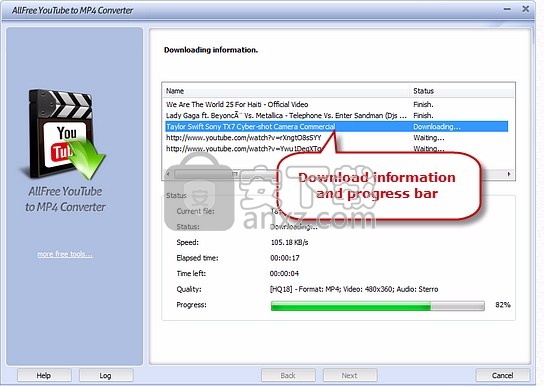544x386 pixels.
Task: Click the AllFree YouTube to MP4 Converter sidebar title
Action: [65, 199]
